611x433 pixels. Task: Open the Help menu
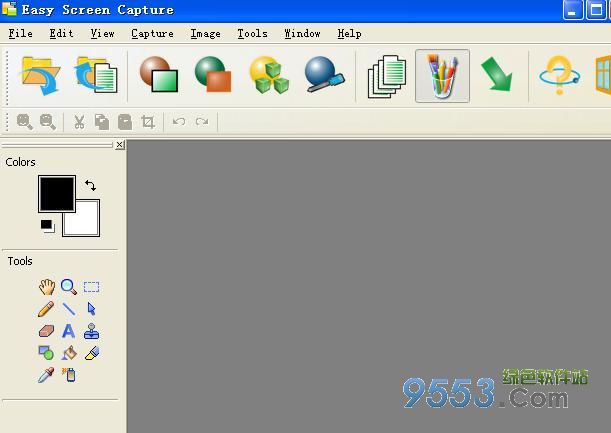click(350, 34)
